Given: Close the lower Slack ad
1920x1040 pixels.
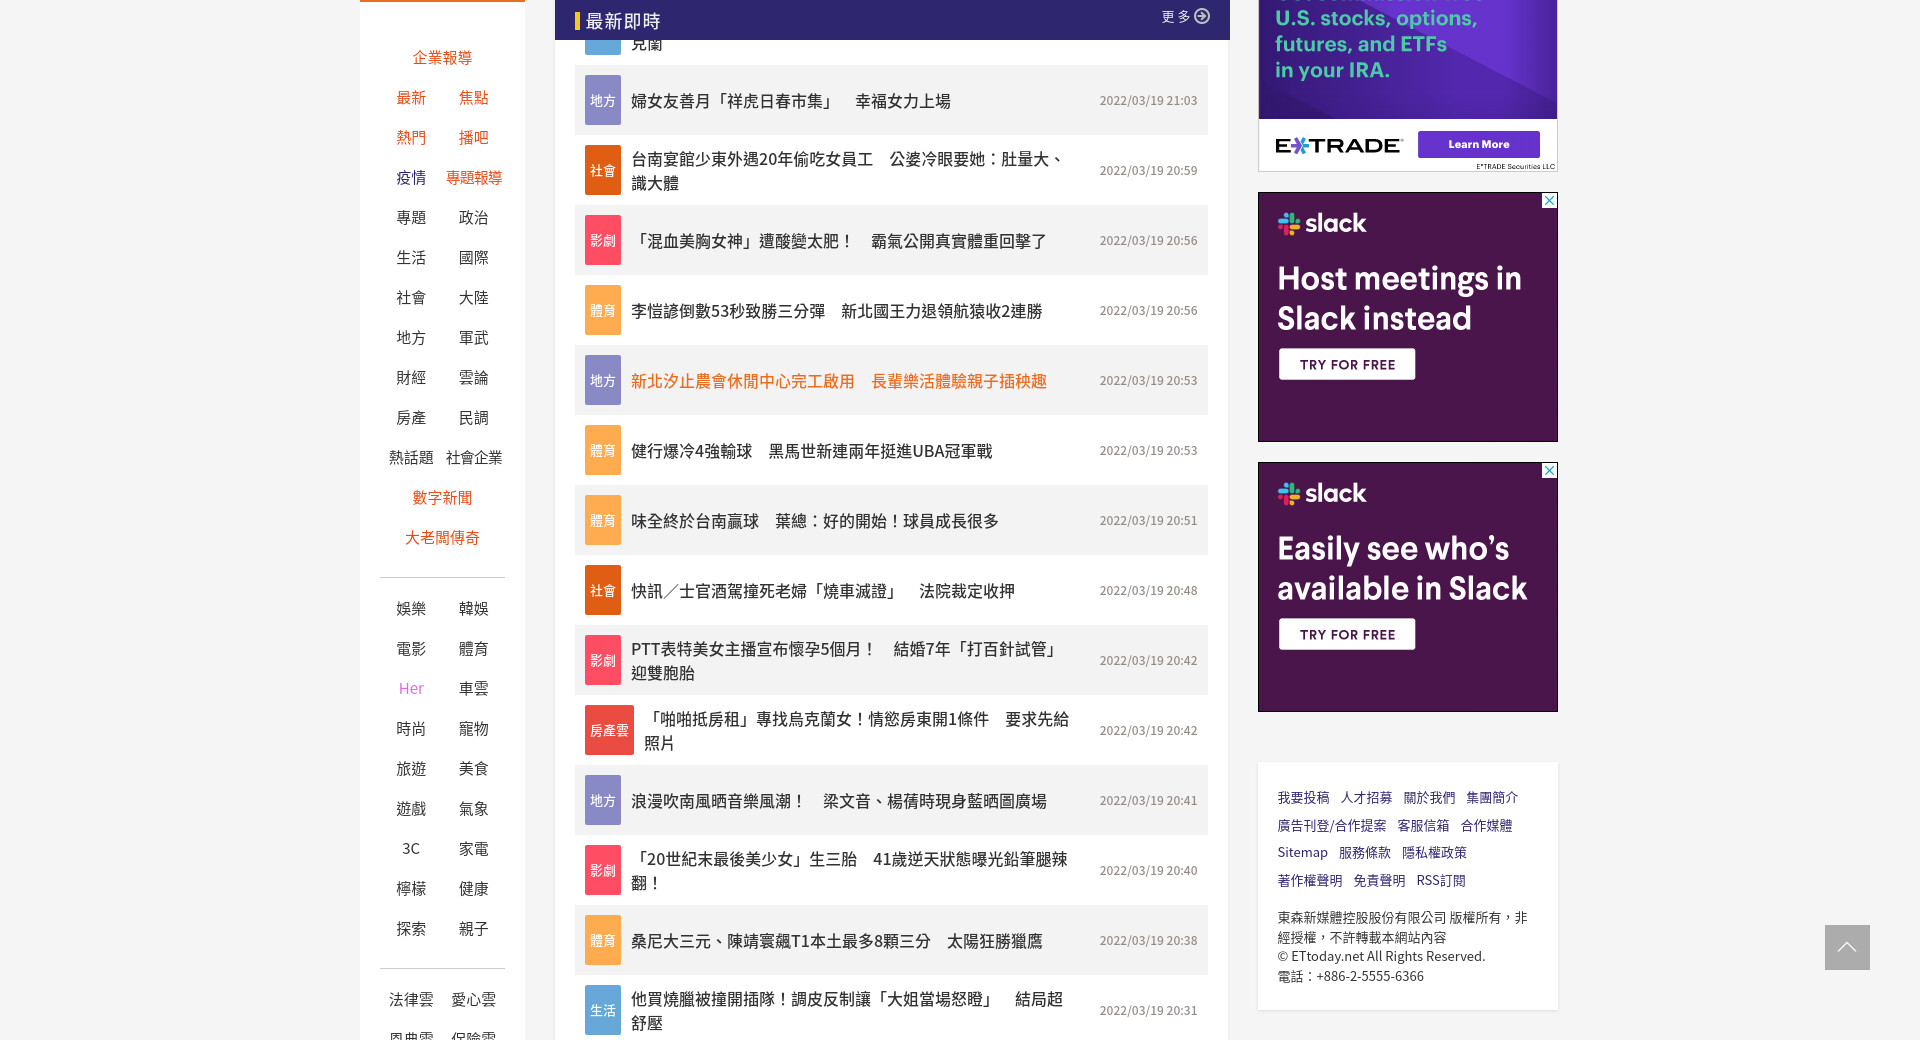Looking at the screenshot, I should [x=1549, y=471].
